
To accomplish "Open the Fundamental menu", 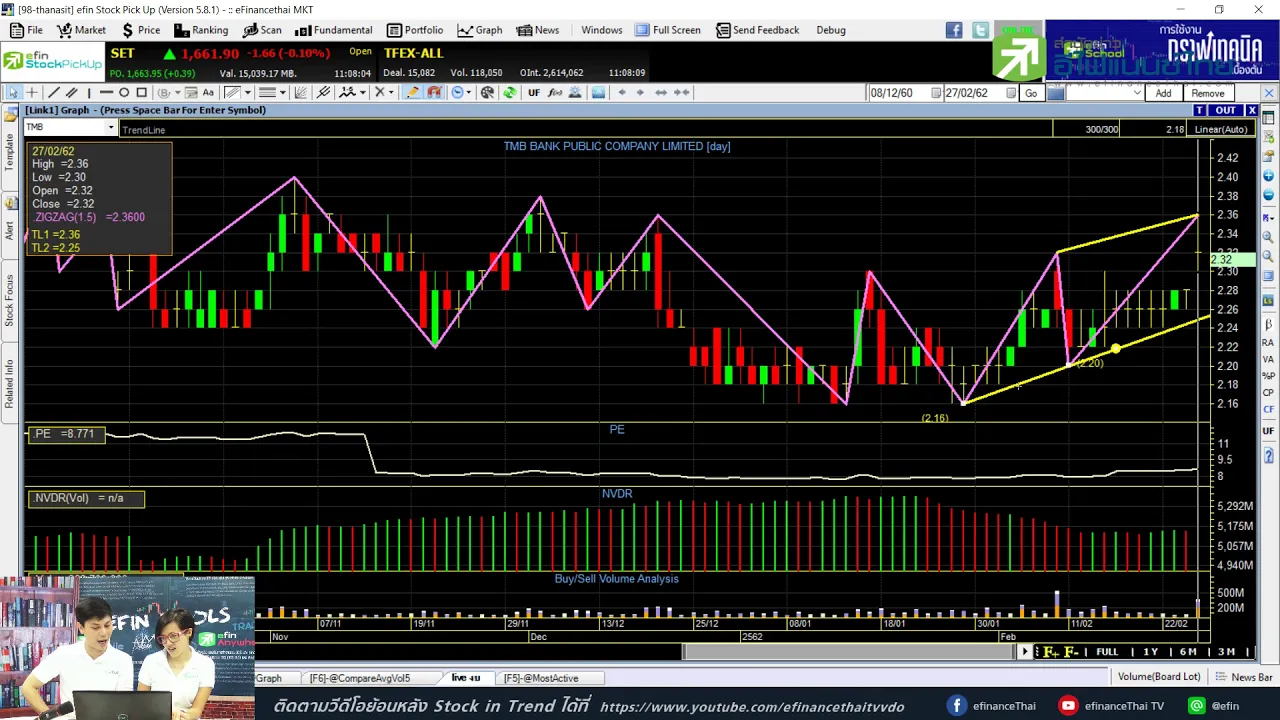I will 333,30.
